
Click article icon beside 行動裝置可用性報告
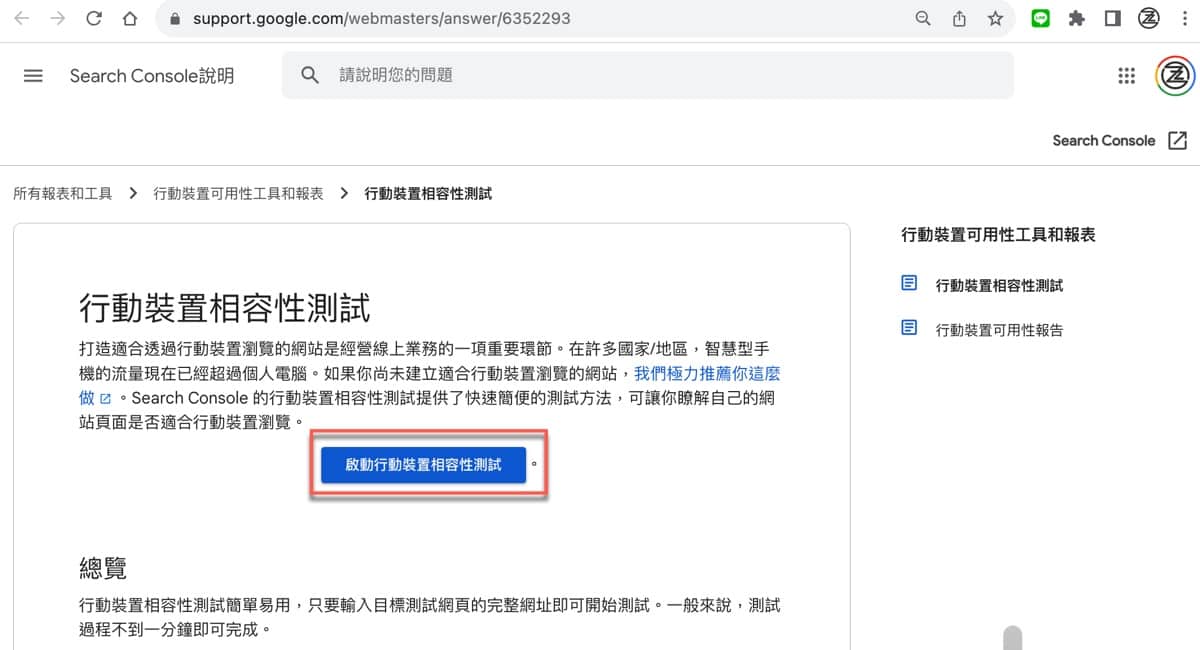click(909, 327)
